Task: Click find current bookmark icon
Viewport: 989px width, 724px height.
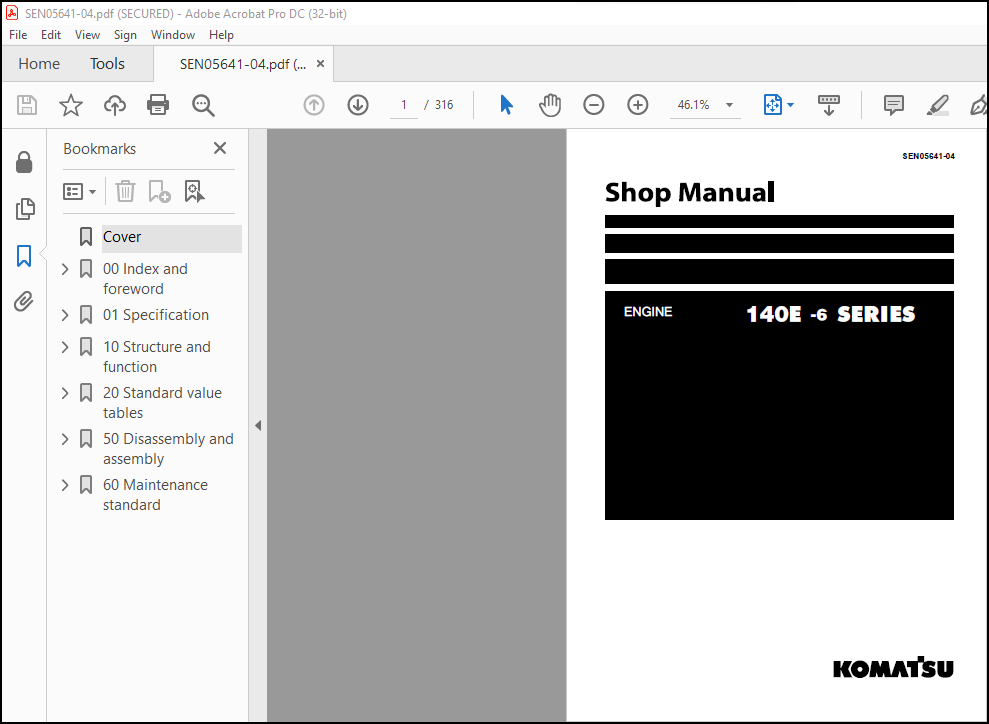Action: [x=194, y=191]
